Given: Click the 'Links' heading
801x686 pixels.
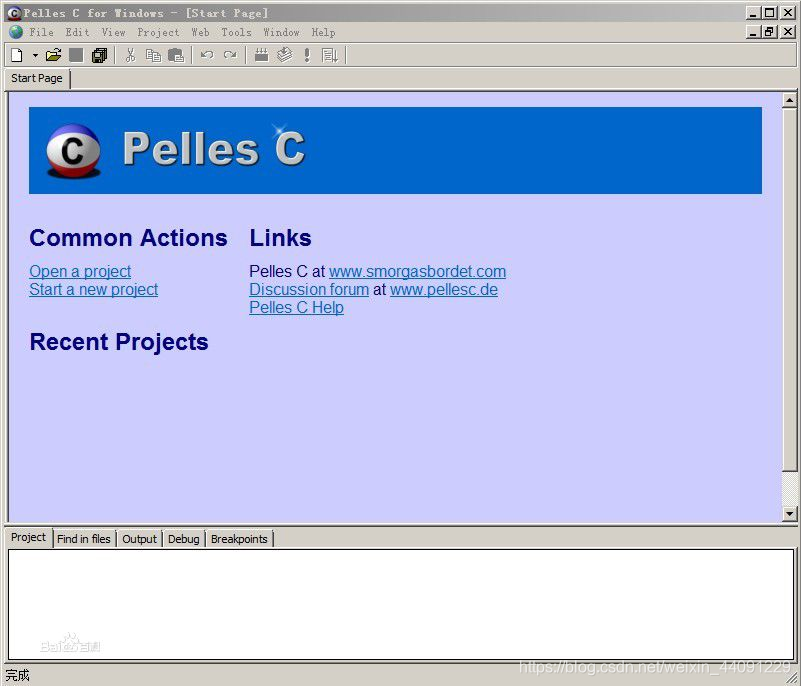Looking at the screenshot, I should [280, 238].
